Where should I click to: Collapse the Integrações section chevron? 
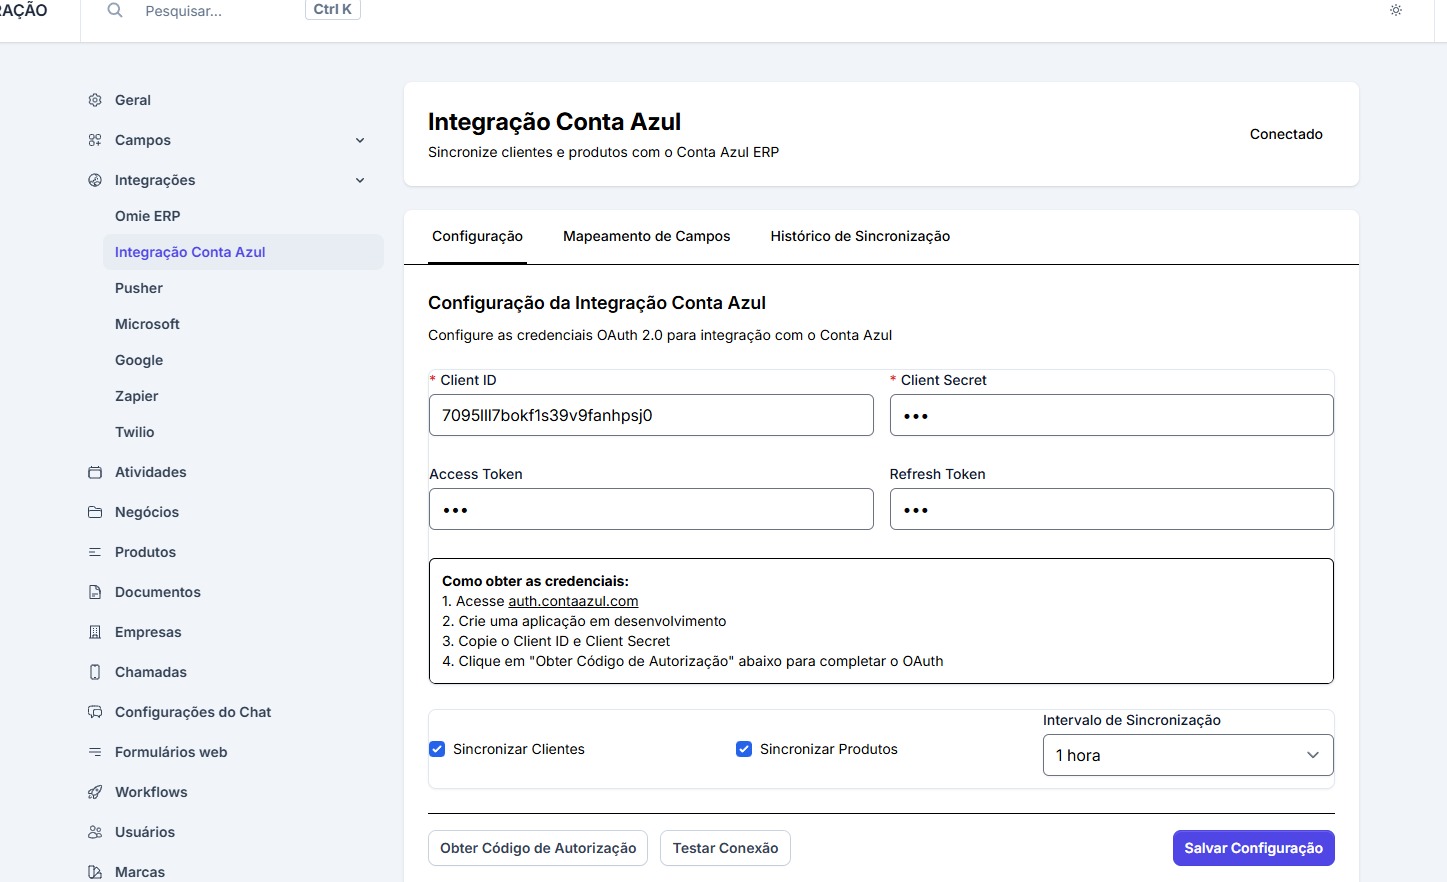pyautogui.click(x=360, y=180)
